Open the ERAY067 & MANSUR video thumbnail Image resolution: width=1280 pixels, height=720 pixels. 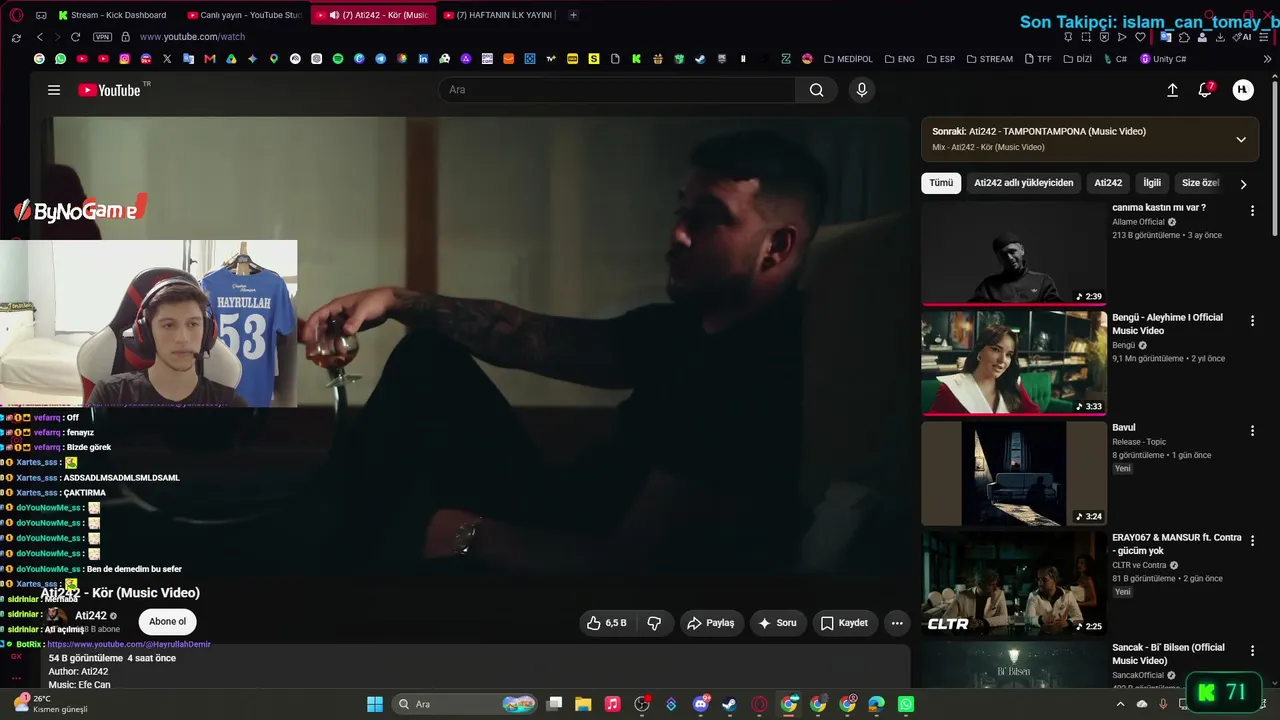(x=1014, y=583)
